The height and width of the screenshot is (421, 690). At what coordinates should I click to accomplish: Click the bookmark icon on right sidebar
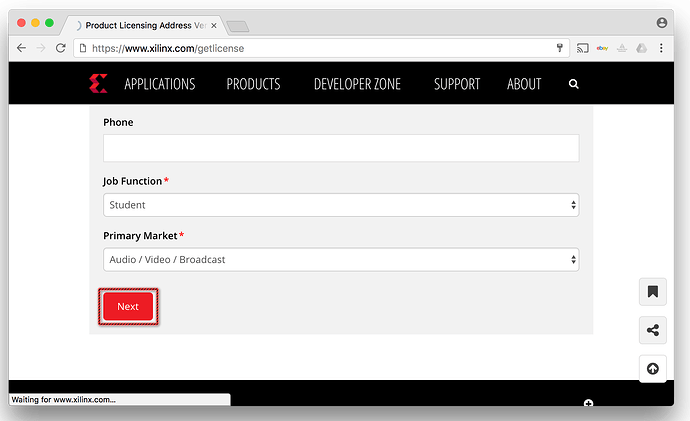click(652, 292)
